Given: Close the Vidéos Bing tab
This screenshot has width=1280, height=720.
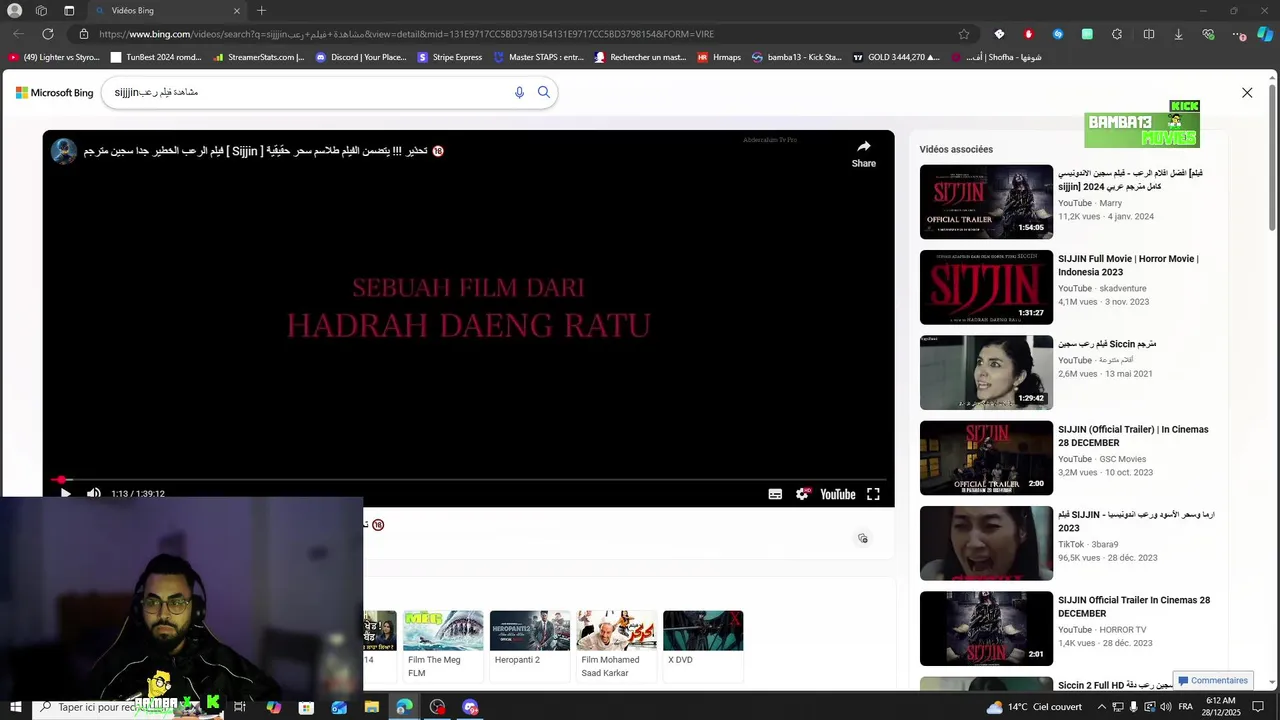Looking at the screenshot, I should (237, 11).
